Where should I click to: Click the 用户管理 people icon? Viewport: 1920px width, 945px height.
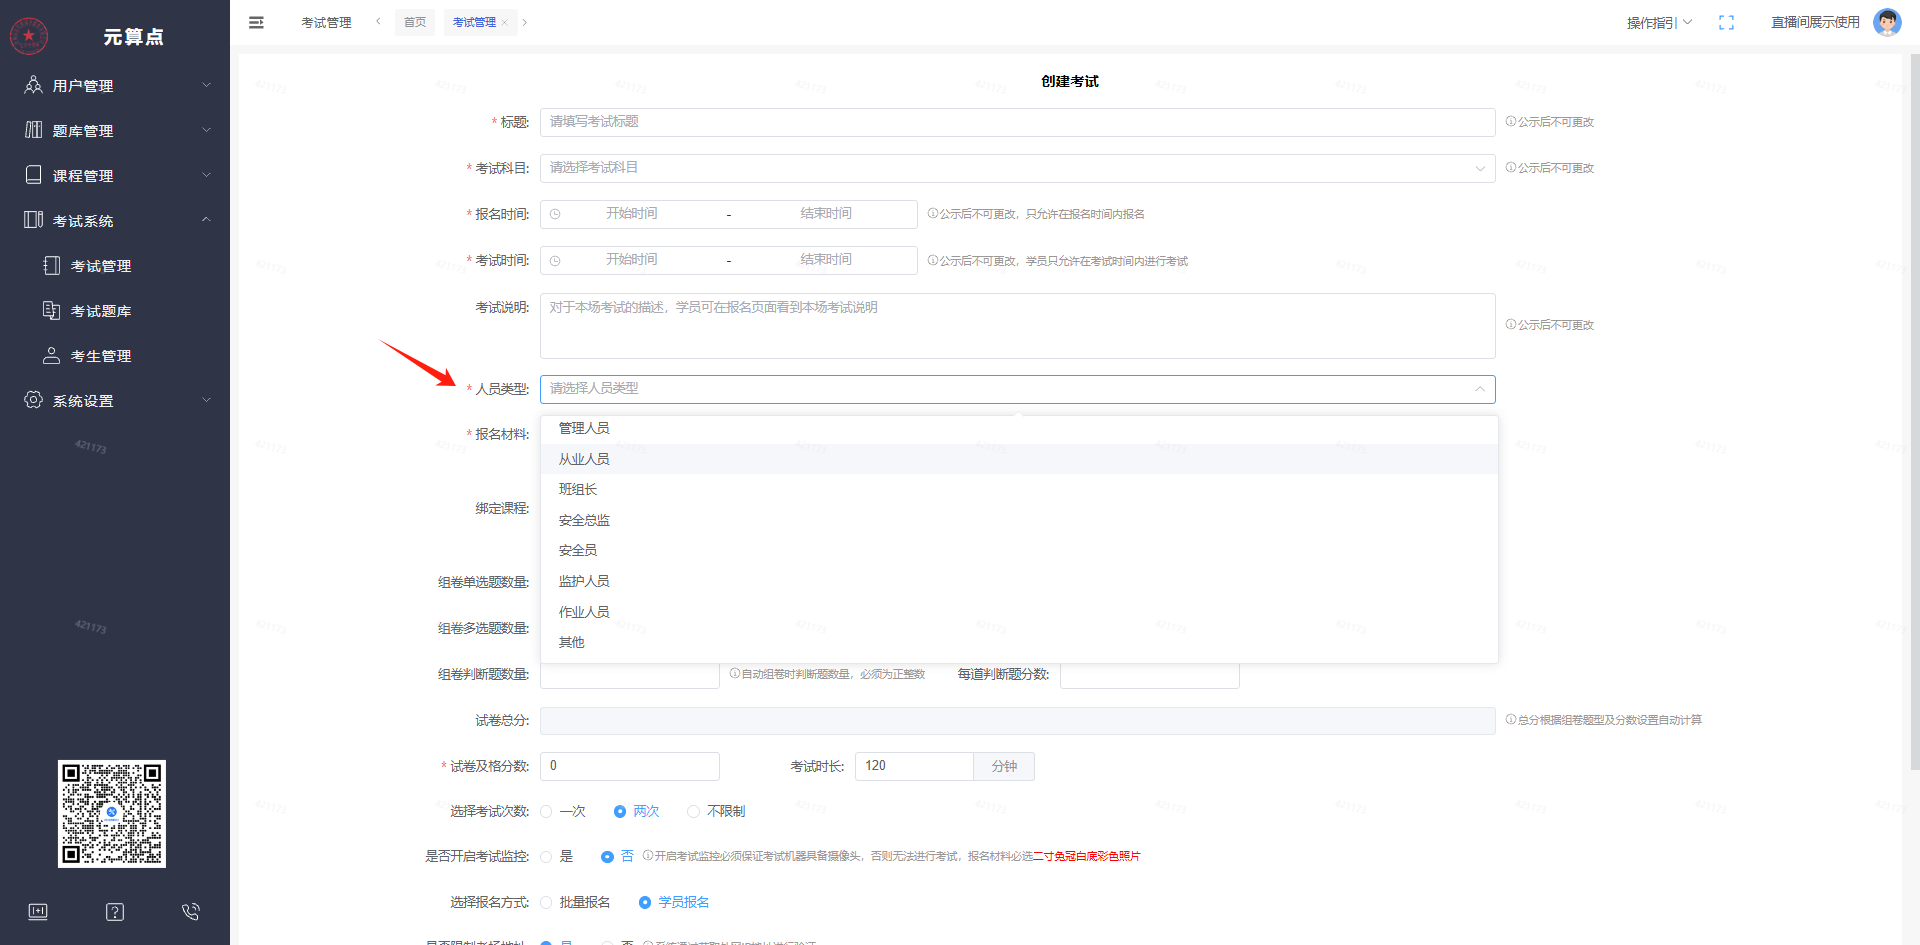click(33, 85)
